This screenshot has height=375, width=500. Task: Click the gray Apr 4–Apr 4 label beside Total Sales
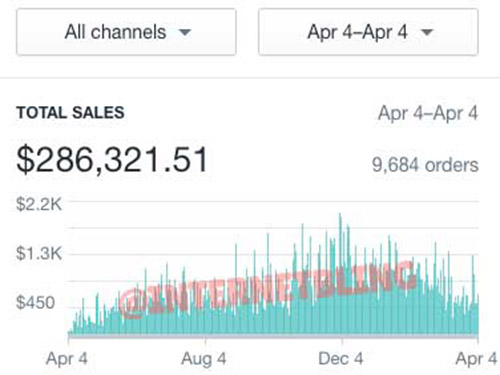pyautogui.click(x=428, y=113)
